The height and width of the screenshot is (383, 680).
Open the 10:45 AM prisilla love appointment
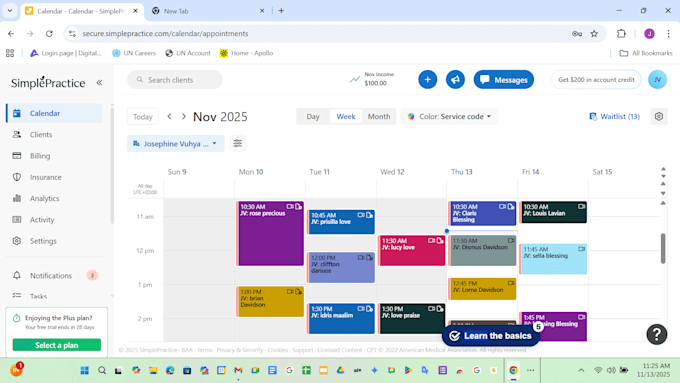click(341, 222)
